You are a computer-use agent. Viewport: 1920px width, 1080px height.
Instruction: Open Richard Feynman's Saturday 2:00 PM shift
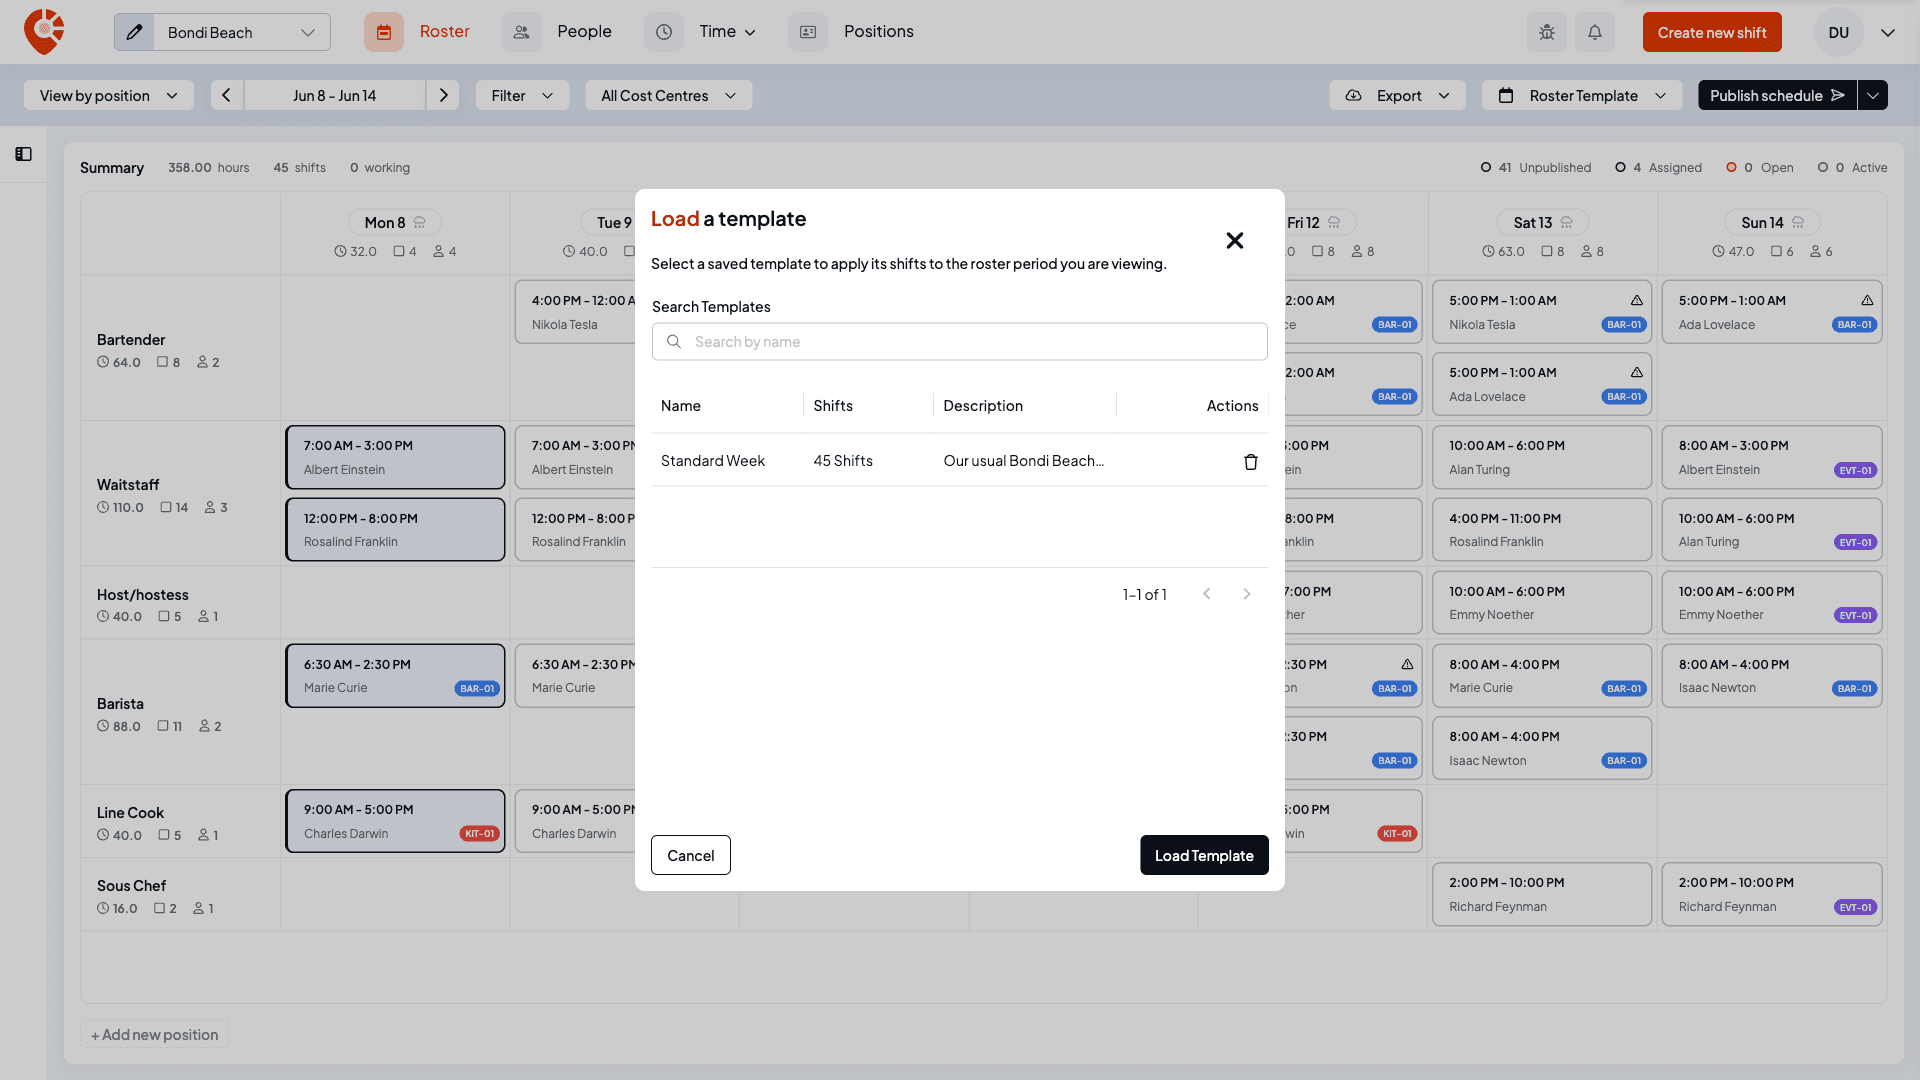pos(1541,894)
